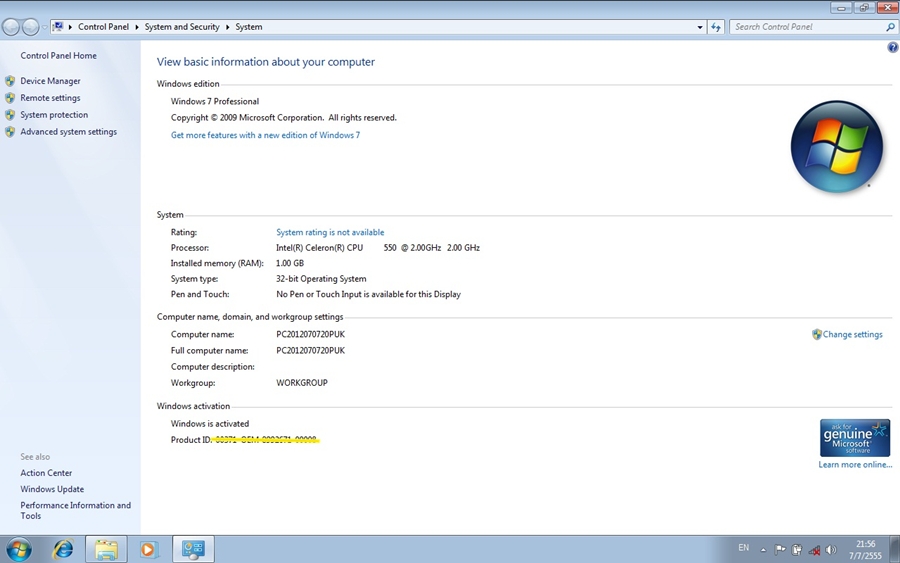Click 'Get more features with a new edition' link
Viewport: 900px width, 563px height.
click(x=265, y=135)
